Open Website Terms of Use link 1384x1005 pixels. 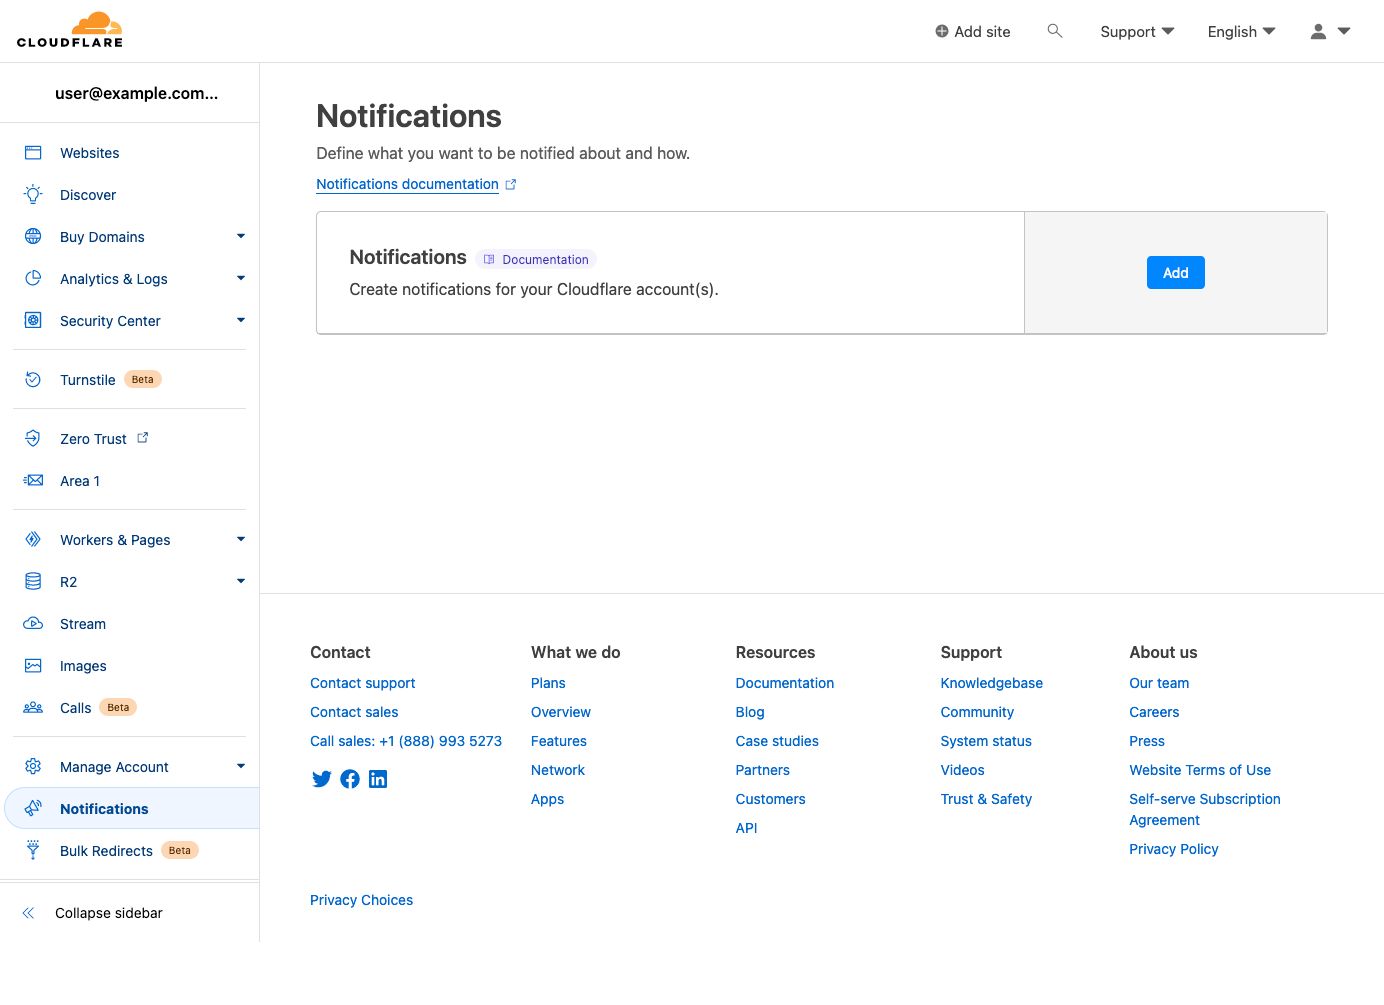pos(1200,770)
